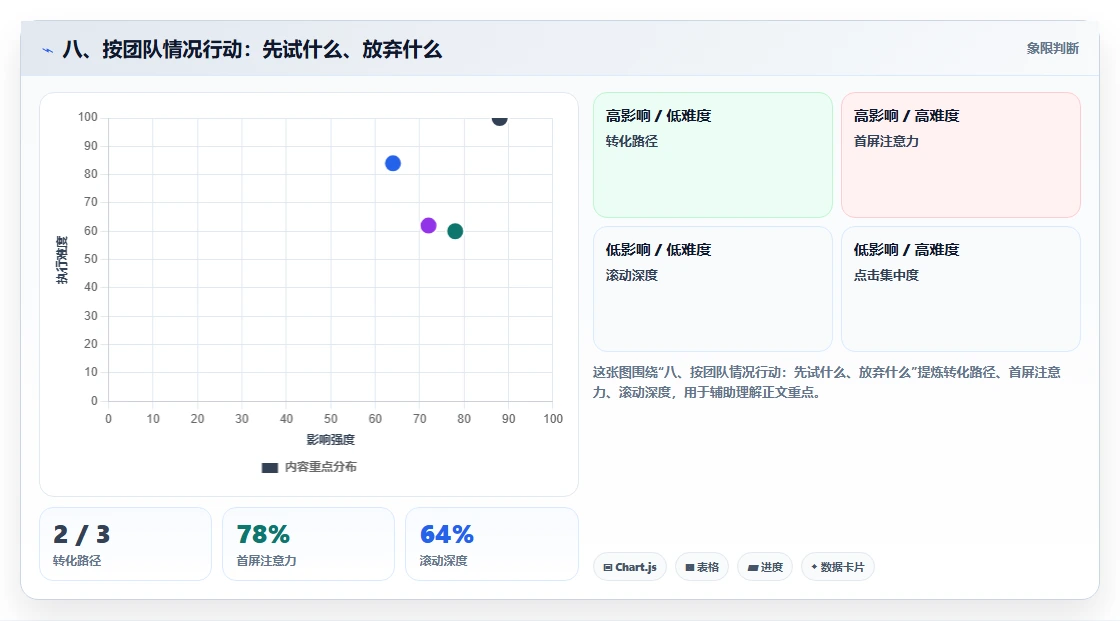Image resolution: width=1120 pixels, height=621 pixels.
Task: Click the 象限判断 label in the header
Action: coord(1052,49)
